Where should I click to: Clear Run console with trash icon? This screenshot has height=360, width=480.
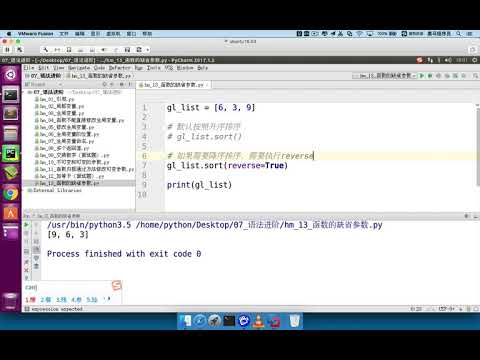click(x=36, y=266)
